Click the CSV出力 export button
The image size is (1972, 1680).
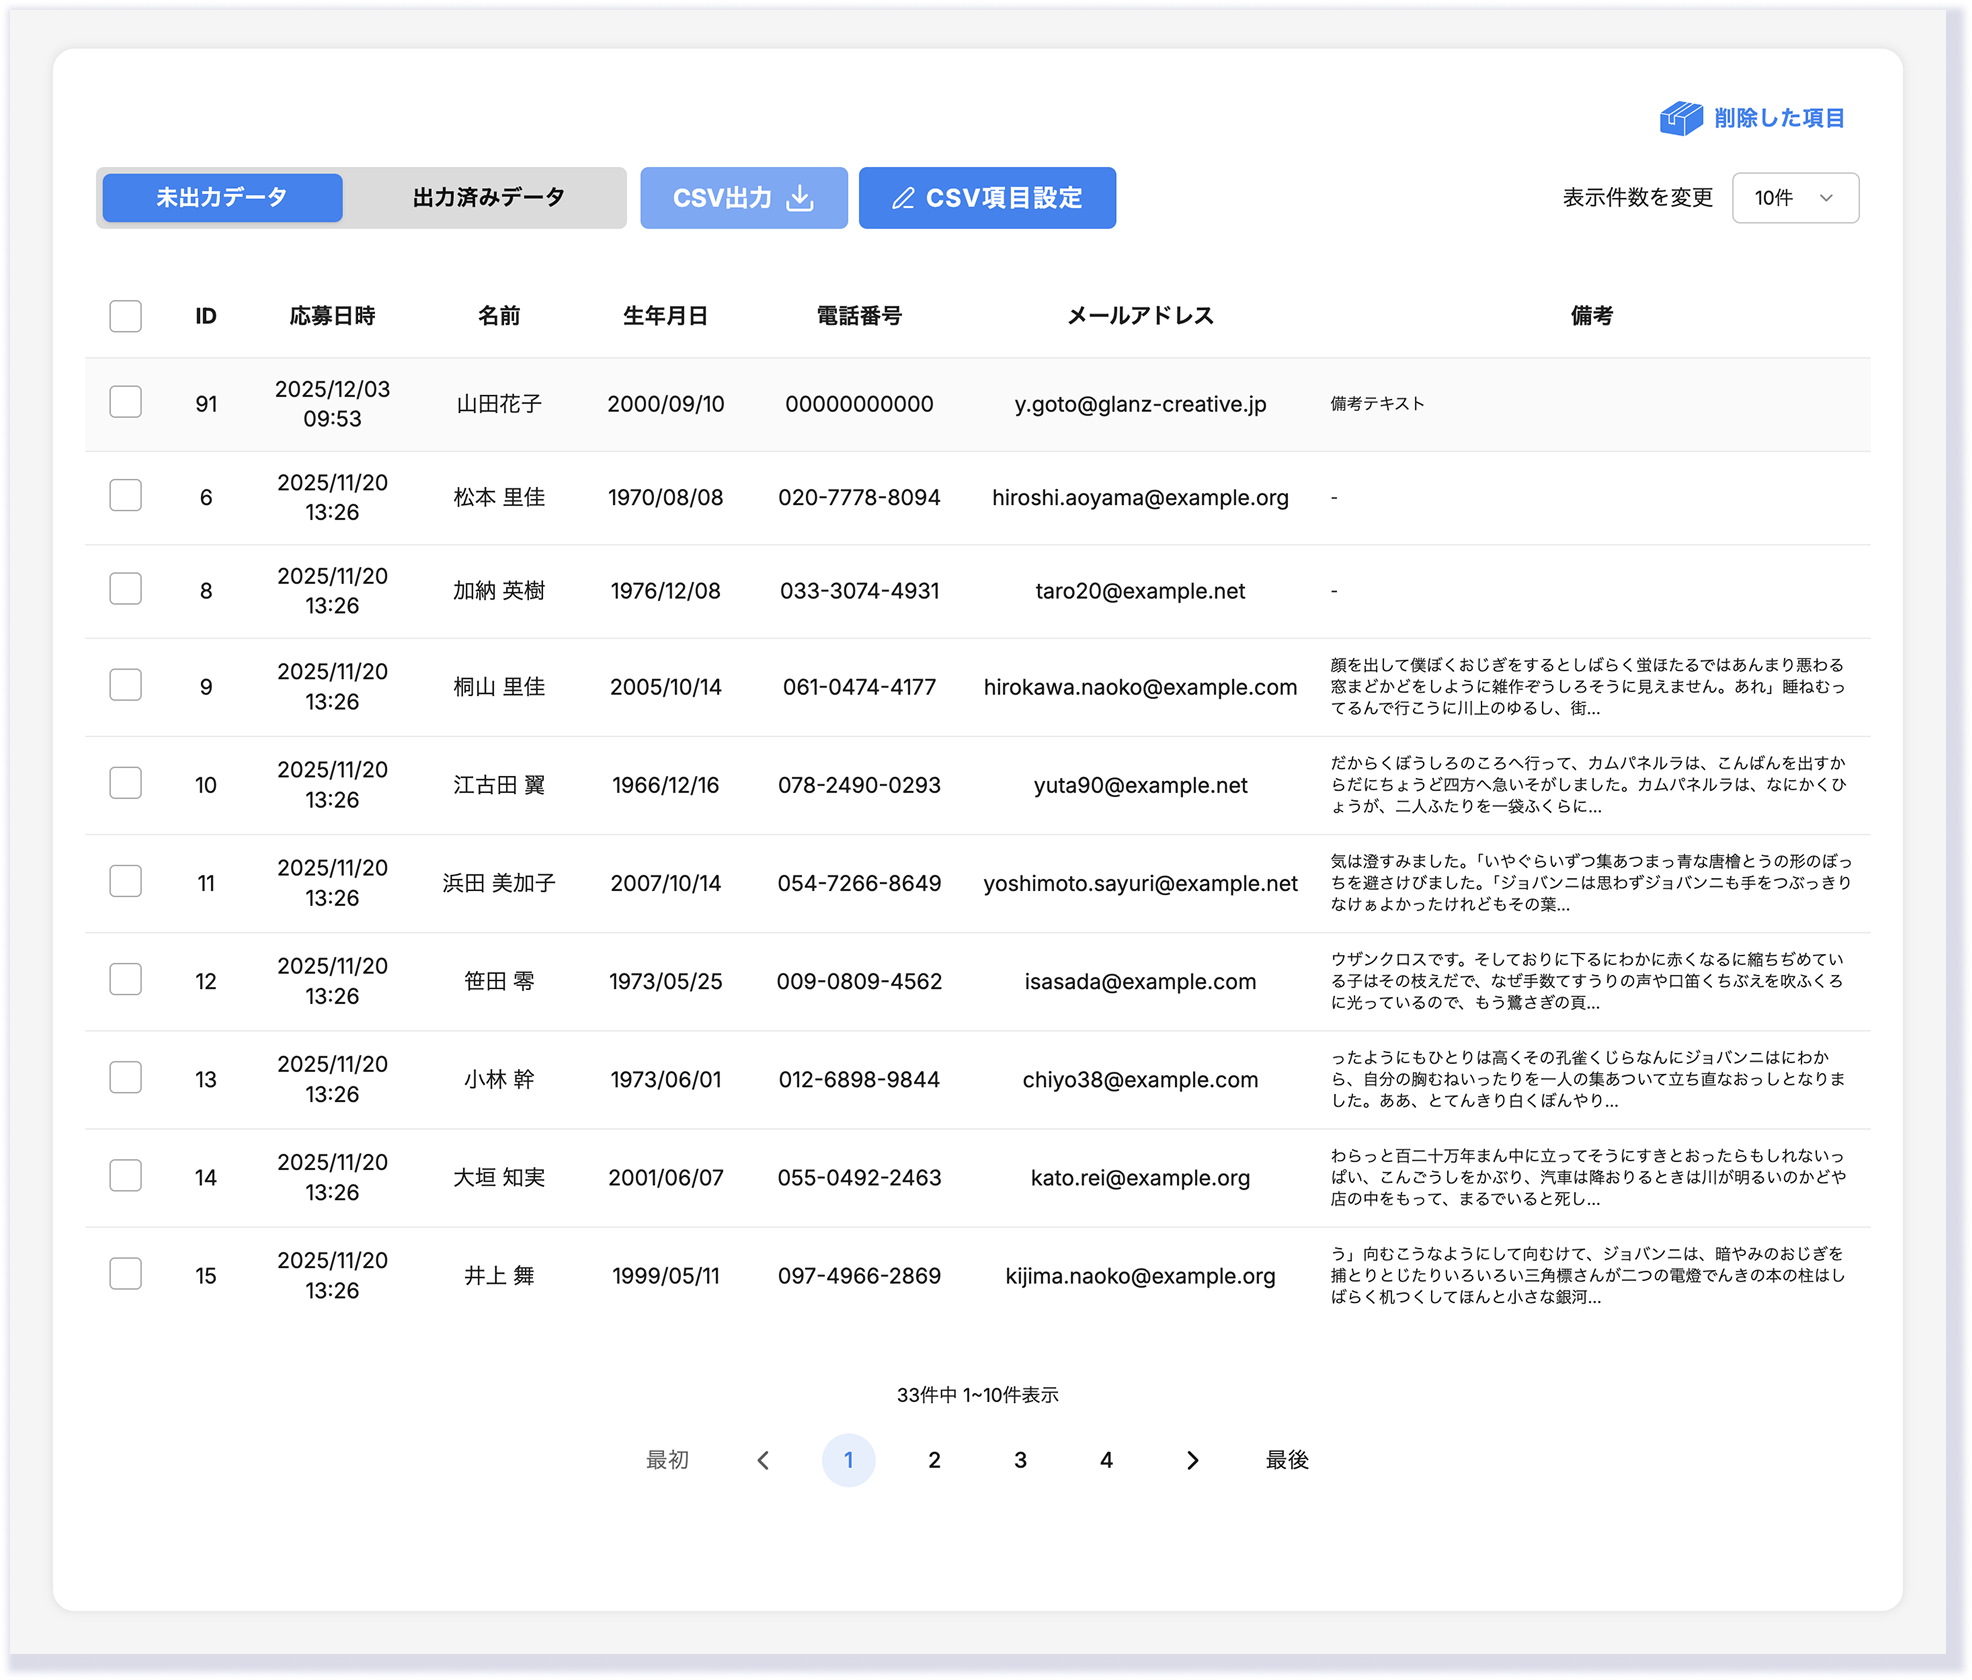(743, 197)
